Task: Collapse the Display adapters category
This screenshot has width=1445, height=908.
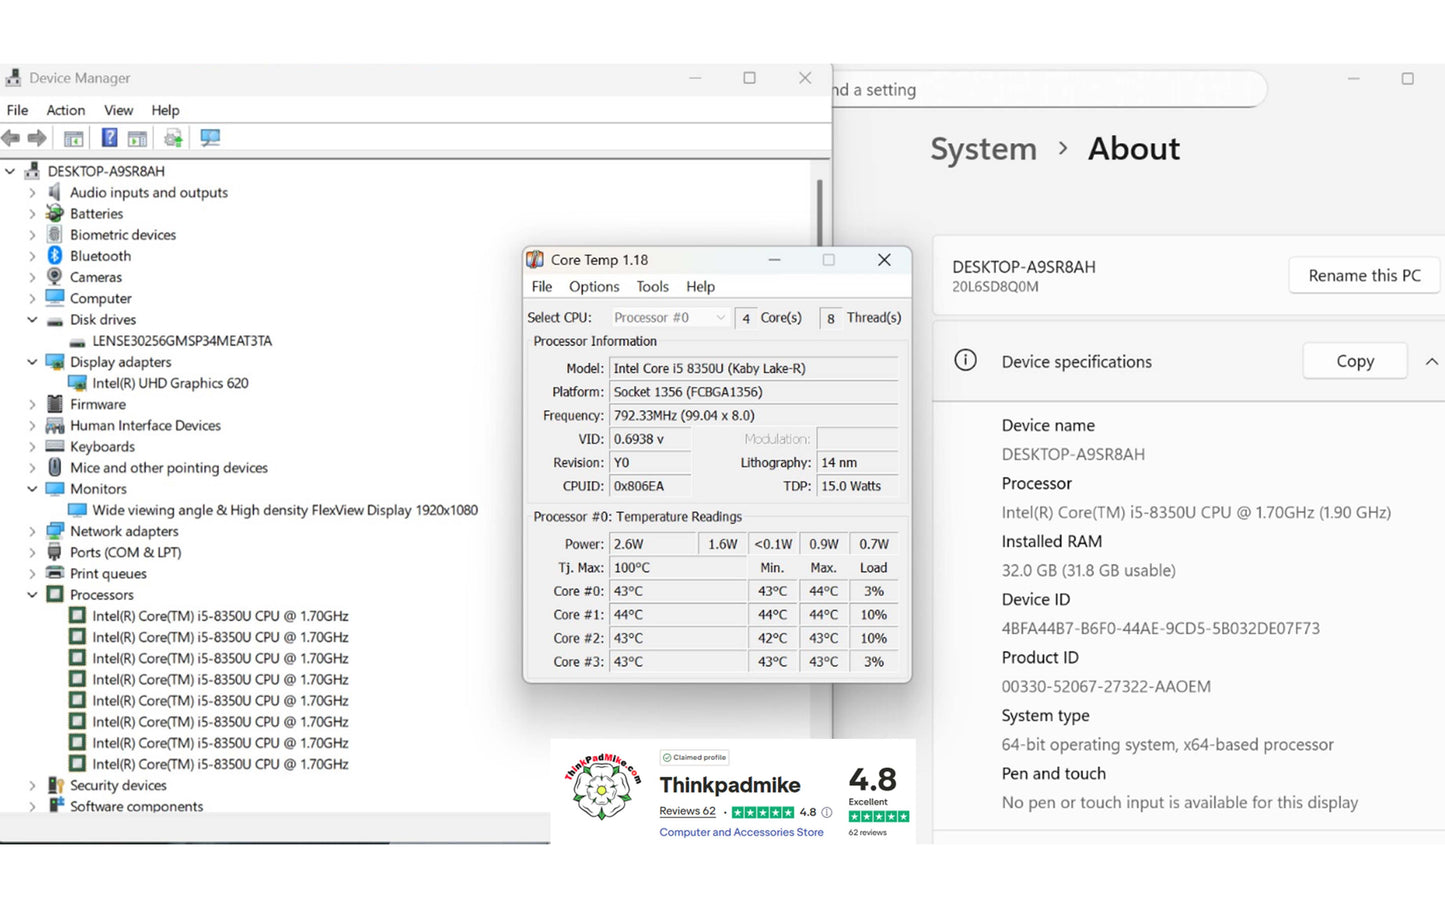Action: (x=32, y=362)
